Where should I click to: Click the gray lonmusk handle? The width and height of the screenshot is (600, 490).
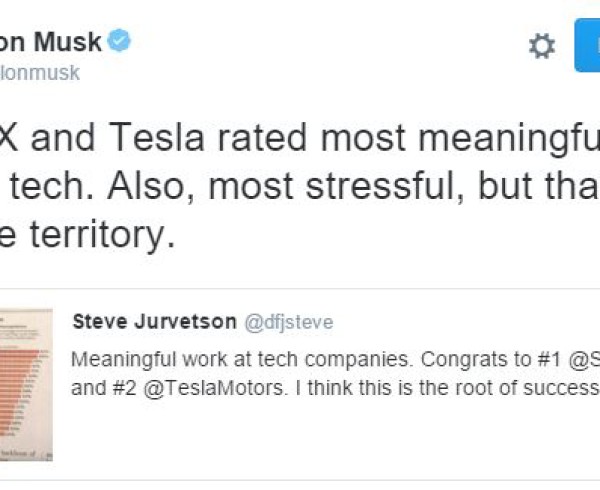[x=40, y=73]
